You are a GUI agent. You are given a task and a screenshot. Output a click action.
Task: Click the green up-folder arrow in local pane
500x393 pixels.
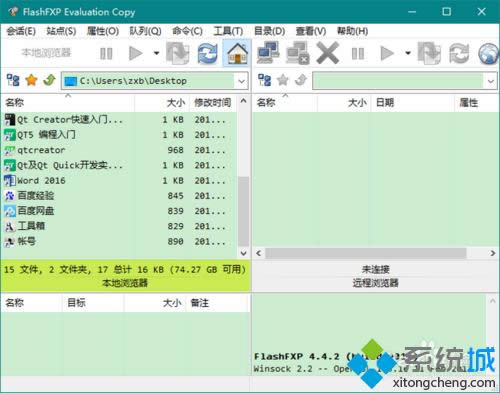click(49, 80)
